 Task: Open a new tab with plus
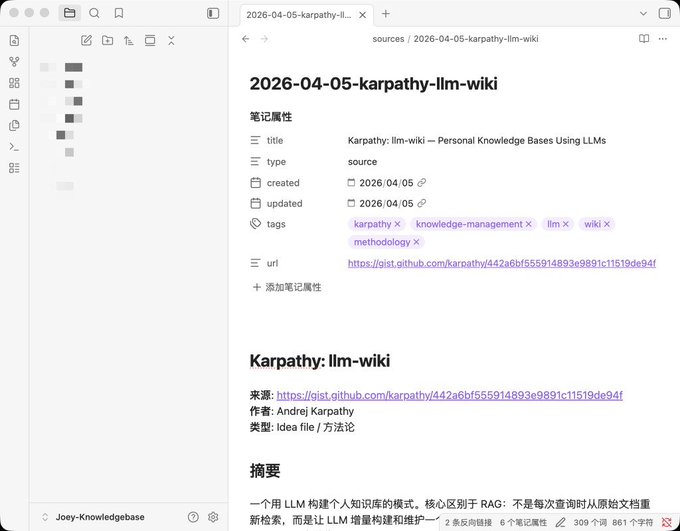point(386,13)
